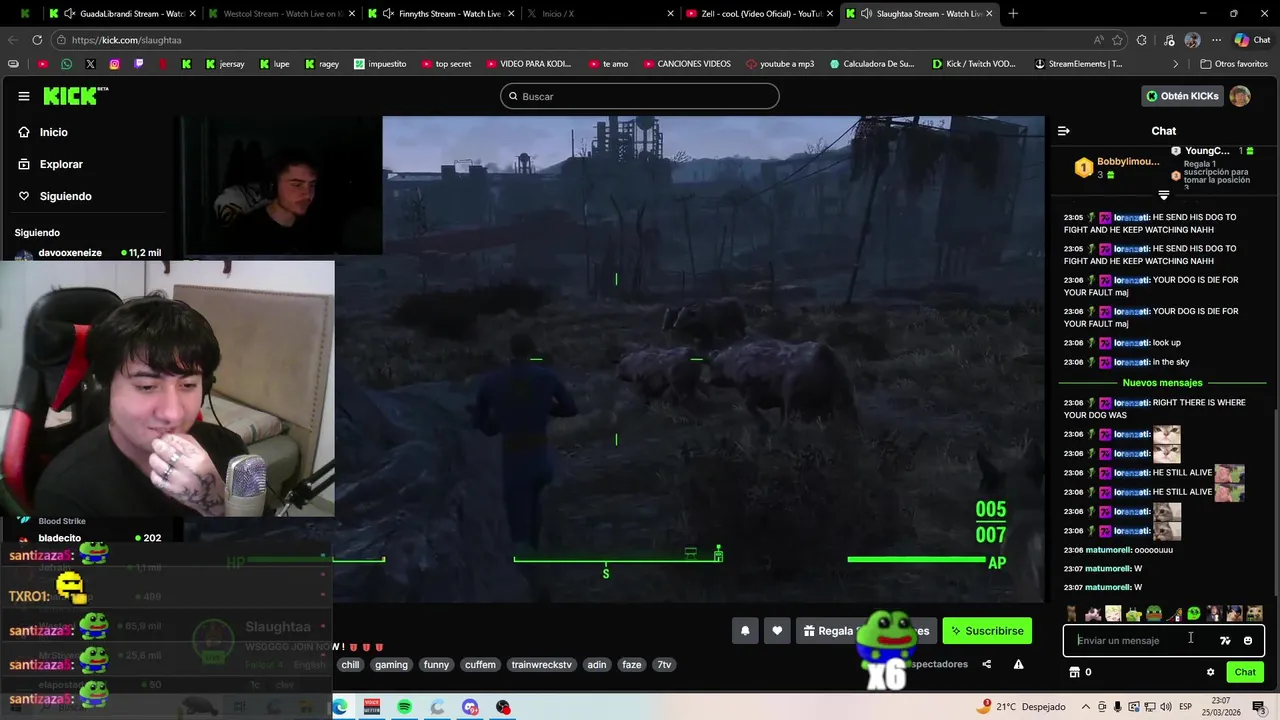Open lupe bookmark

pos(275,64)
